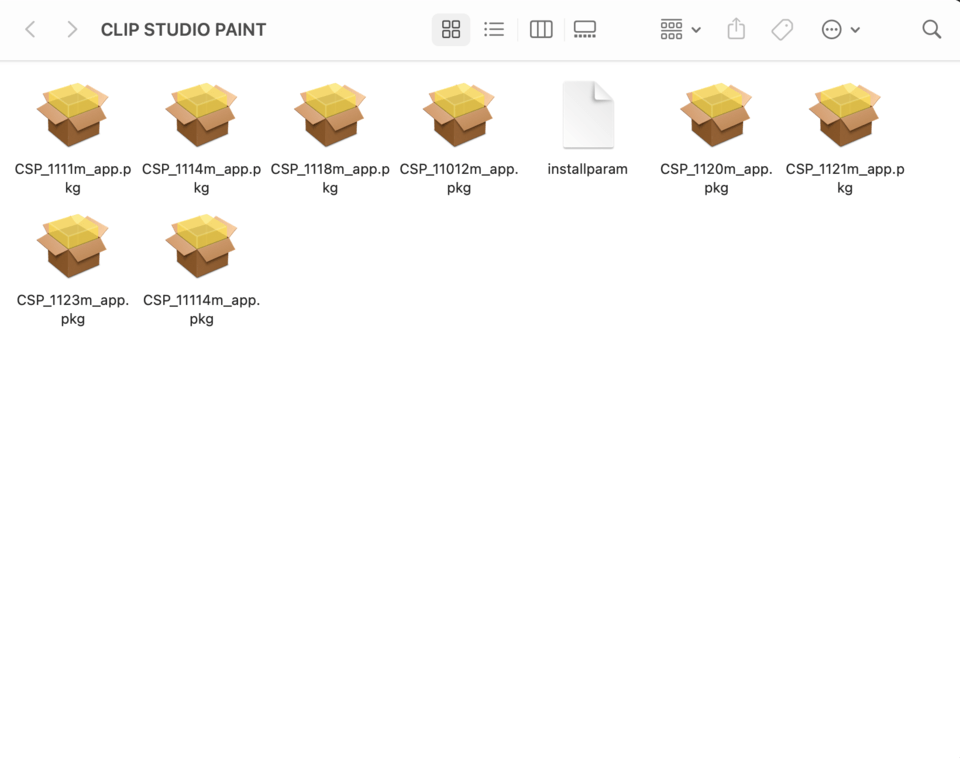This screenshot has height=758, width=960.
Task: Select the CSP_1111m_app.pkg package icon
Action: (73, 115)
